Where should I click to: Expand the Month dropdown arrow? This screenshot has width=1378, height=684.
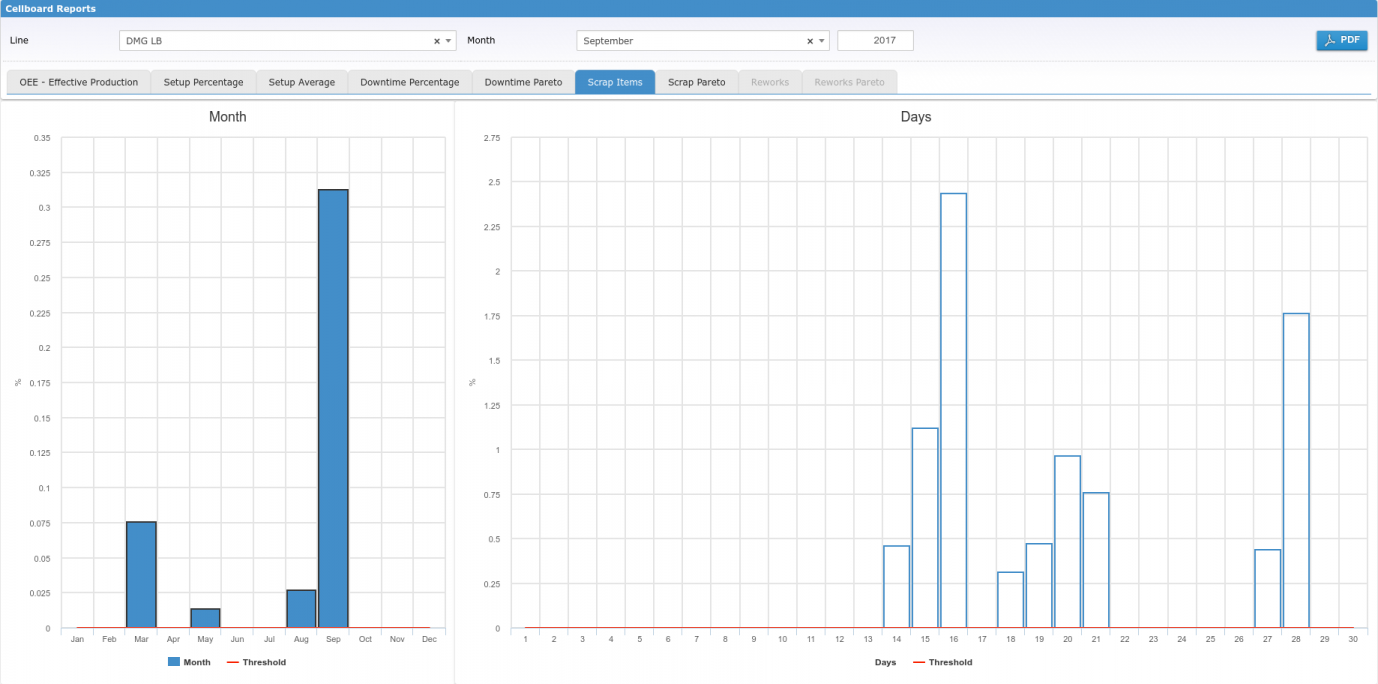click(822, 41)
